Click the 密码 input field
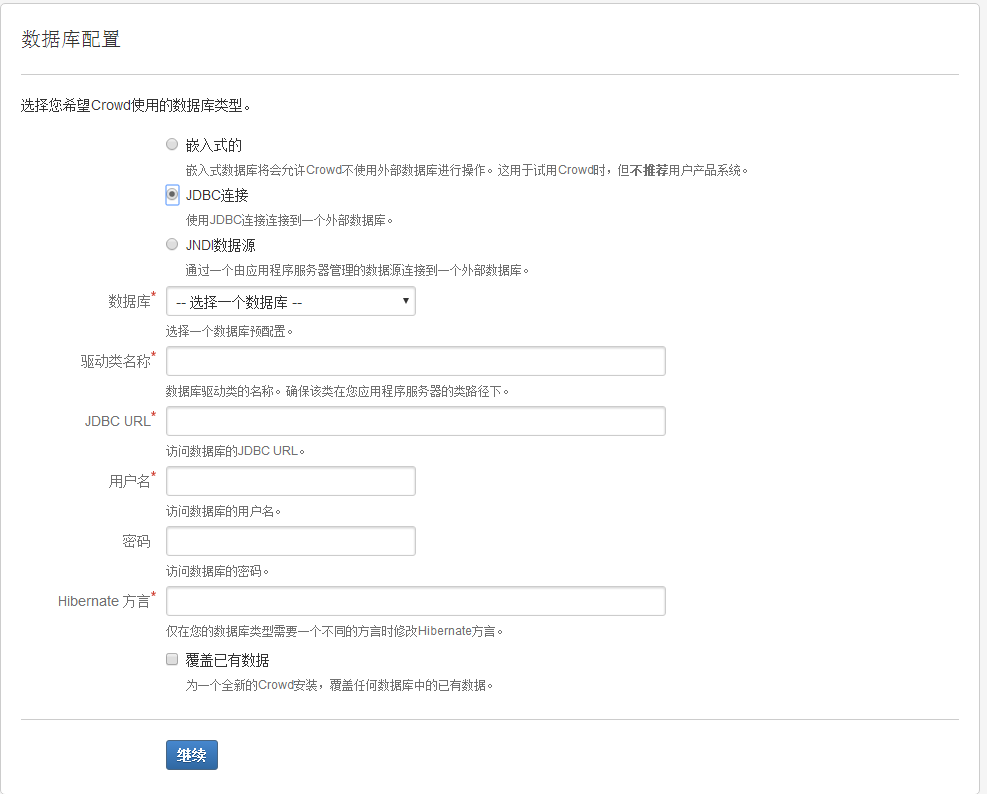Screen dimensions: 987x794 290,541
